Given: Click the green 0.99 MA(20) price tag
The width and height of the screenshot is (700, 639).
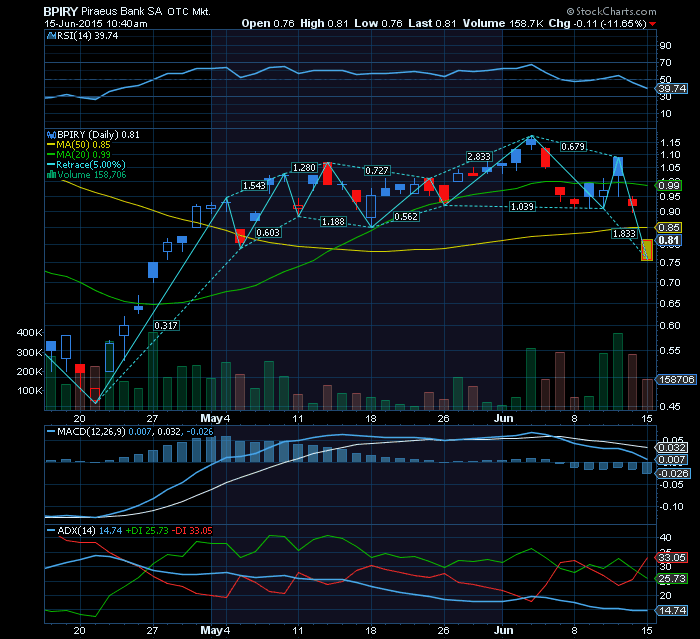Looking at the screenshot, I should point(668,185).
